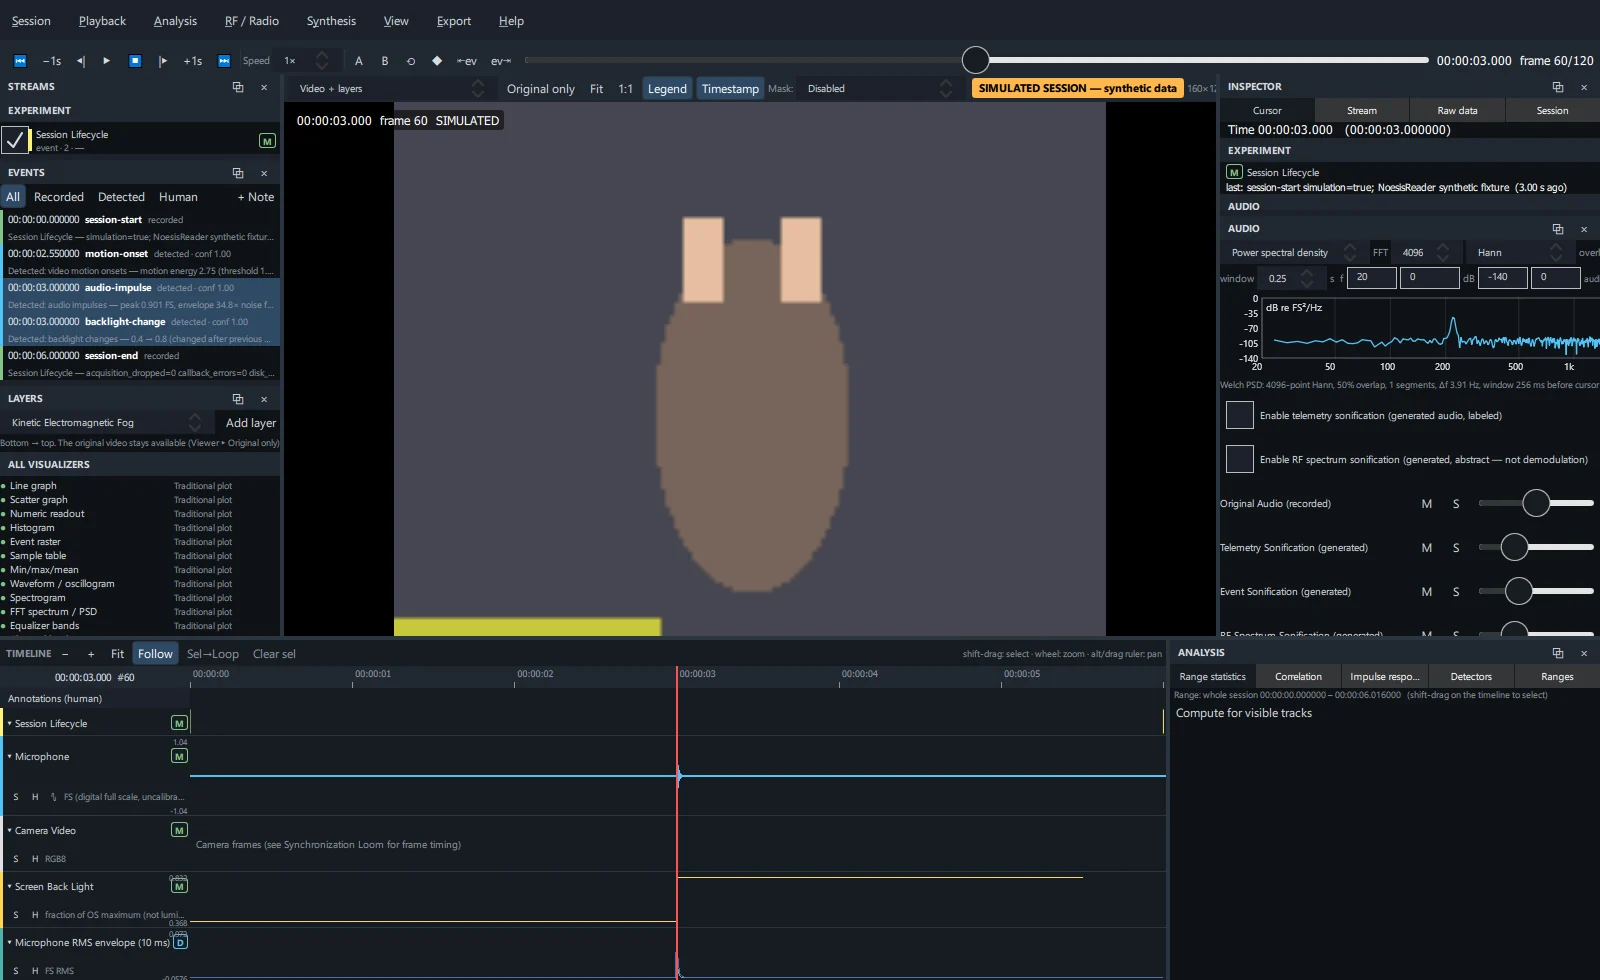Open the Hann window function dropdown
Viewport: 1600px width, 980px height.
point(1518,253)
